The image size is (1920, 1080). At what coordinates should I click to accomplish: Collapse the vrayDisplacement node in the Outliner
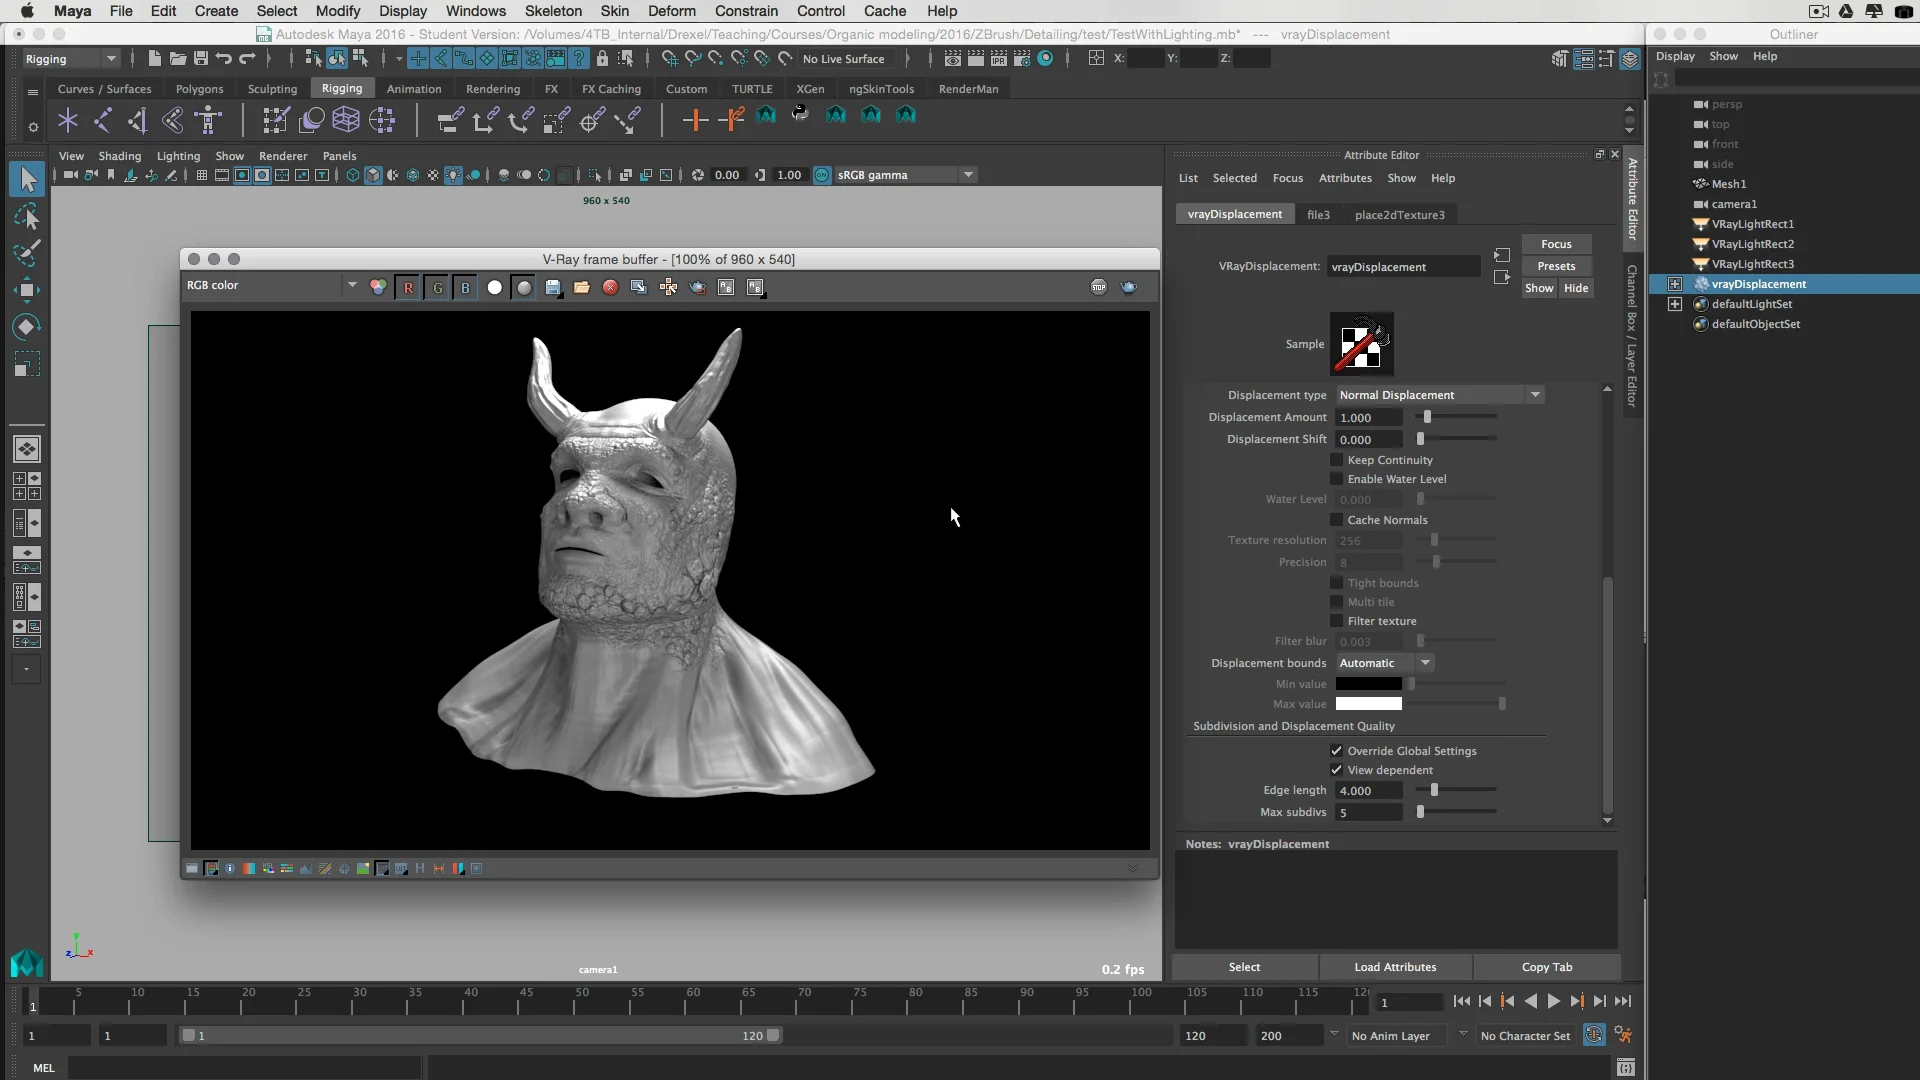(1675, 284)
